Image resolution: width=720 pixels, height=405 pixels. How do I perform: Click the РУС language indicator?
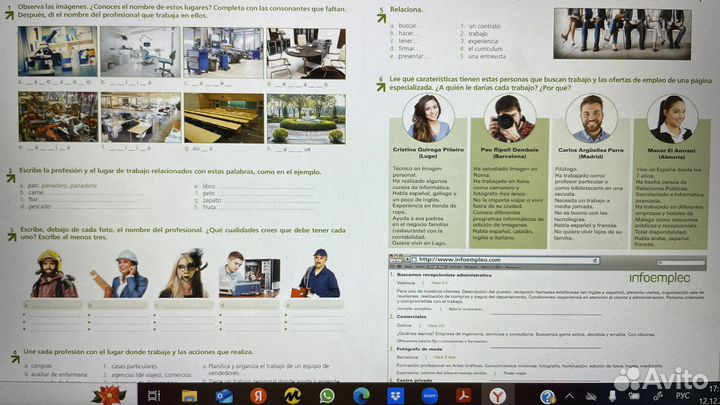tap(685, 397)
